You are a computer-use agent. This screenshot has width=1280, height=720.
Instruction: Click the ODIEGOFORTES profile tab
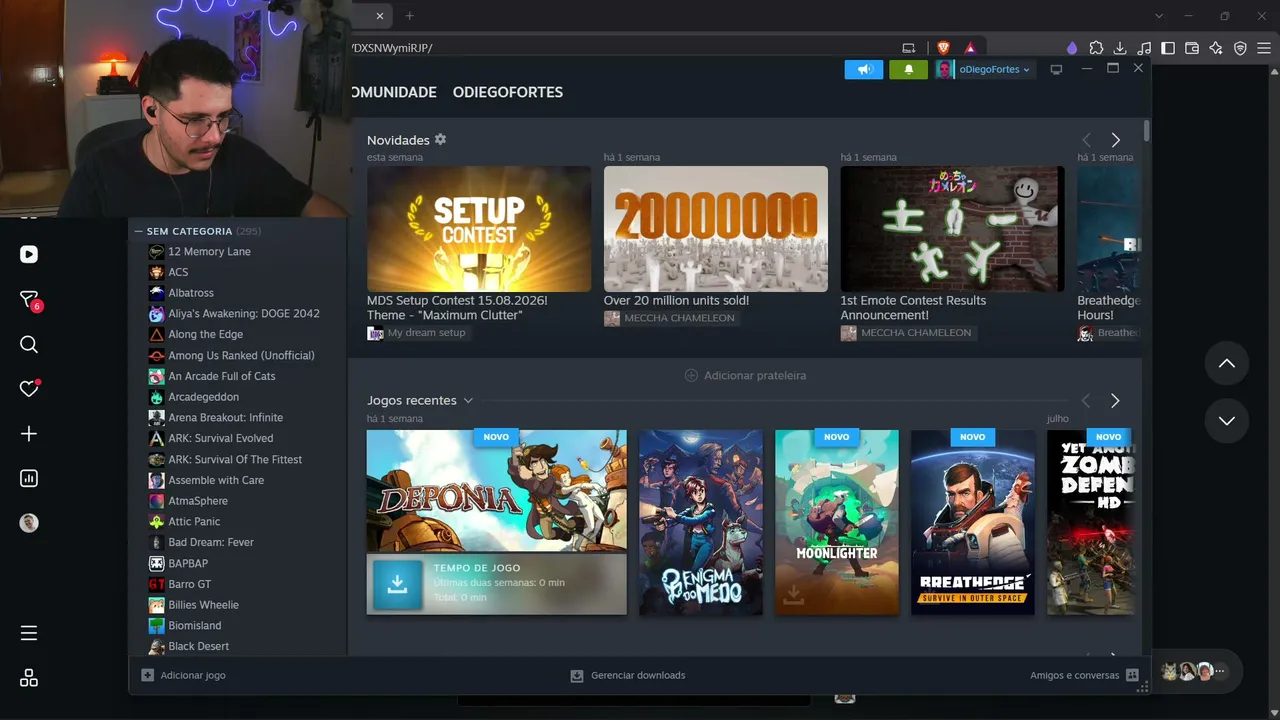508,92
